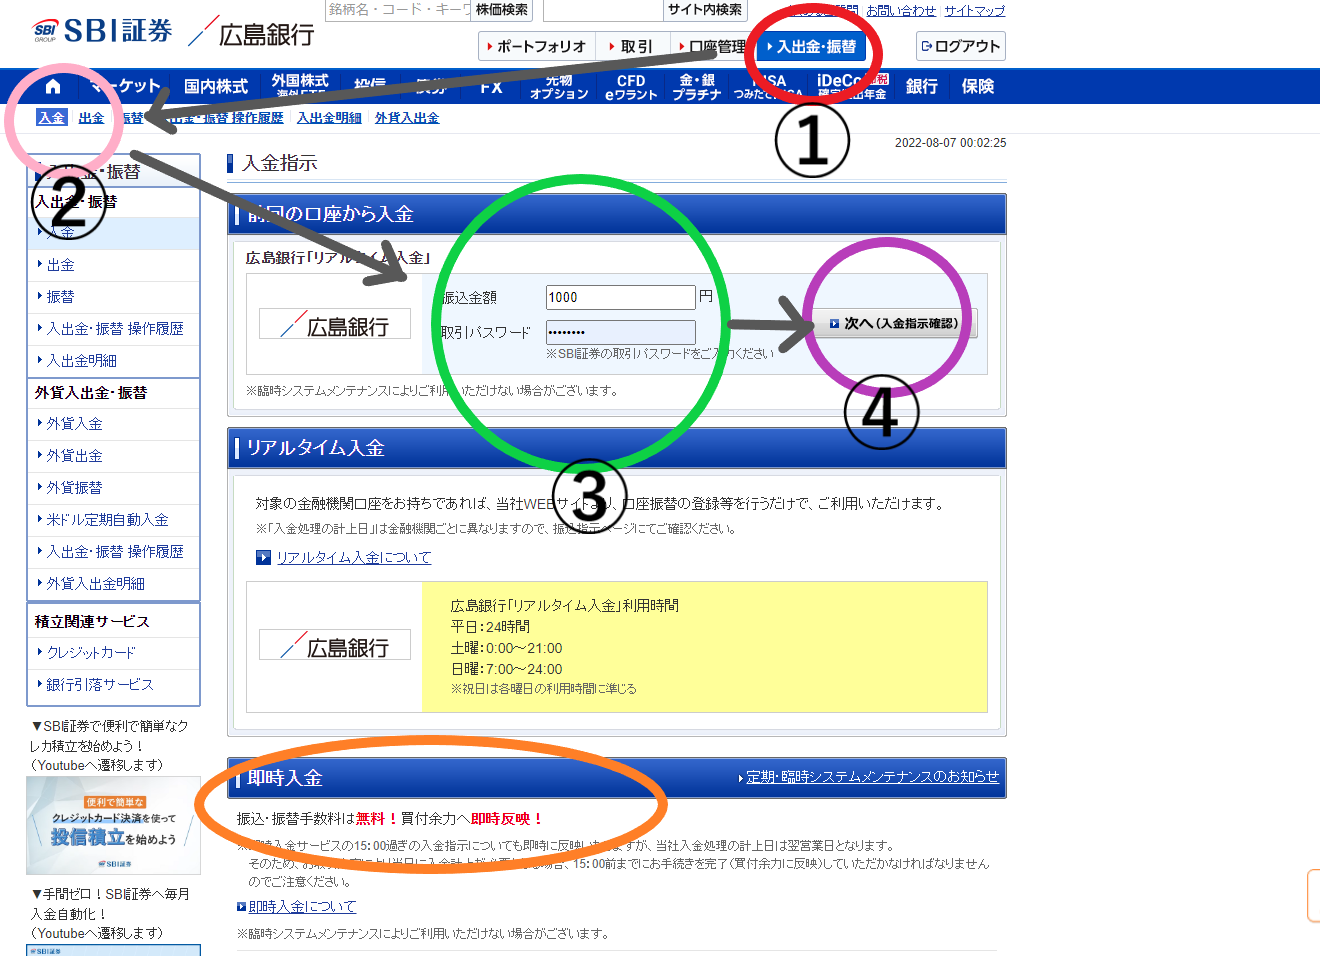Screen dimensions: 1320x956
Task: Open the ポートフォリオ menu
Action: coord(536,47)
